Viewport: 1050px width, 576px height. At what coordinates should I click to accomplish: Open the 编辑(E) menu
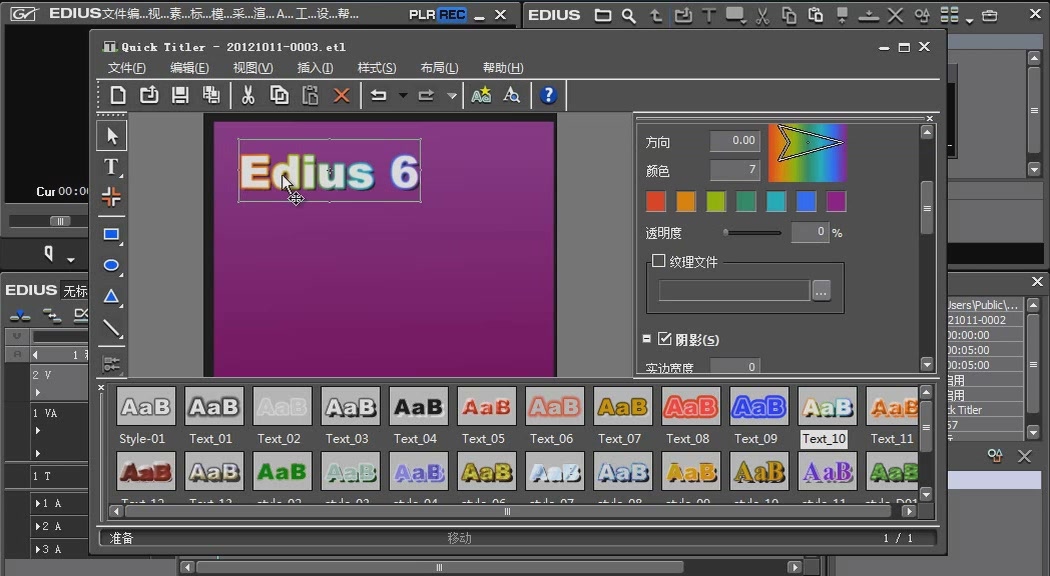190,68
